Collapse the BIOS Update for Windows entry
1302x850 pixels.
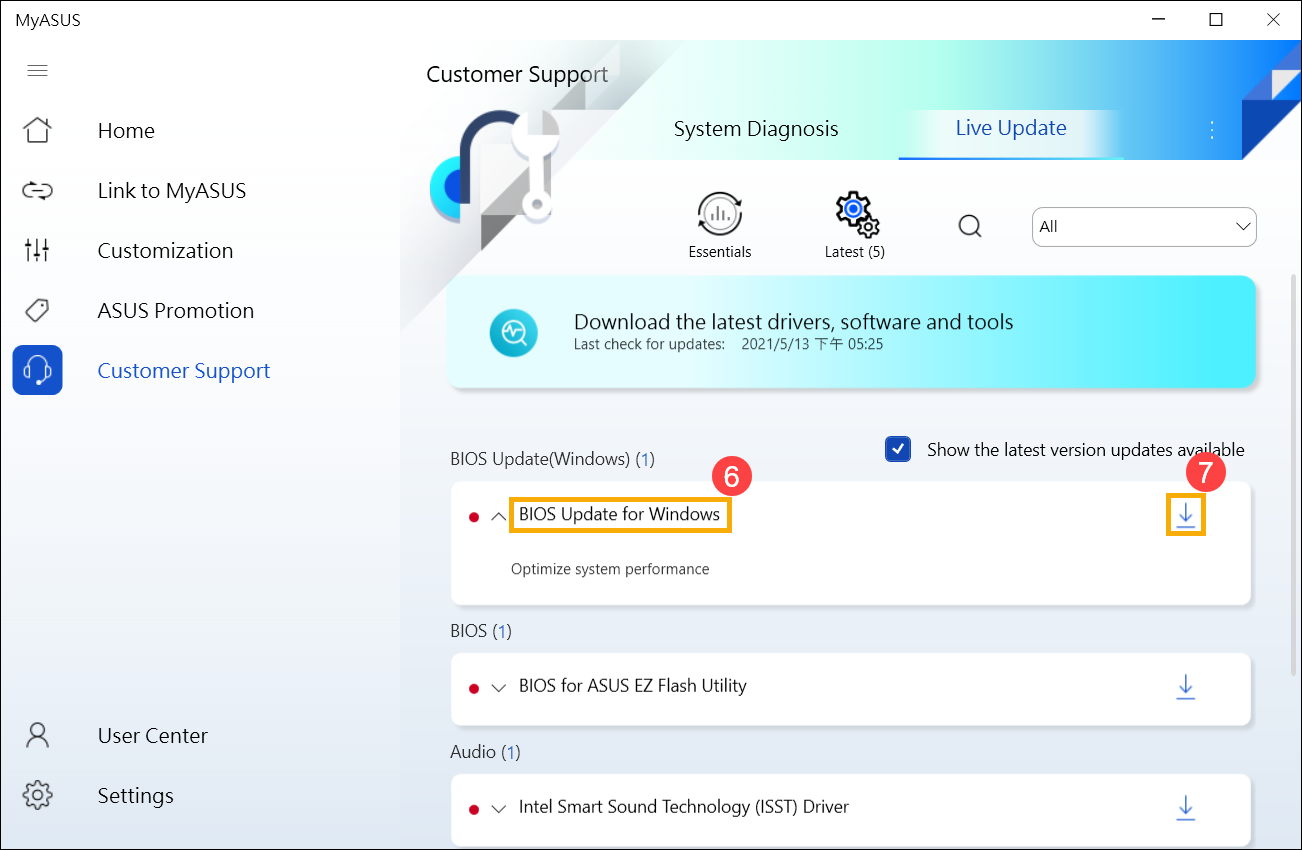(499, 517)
